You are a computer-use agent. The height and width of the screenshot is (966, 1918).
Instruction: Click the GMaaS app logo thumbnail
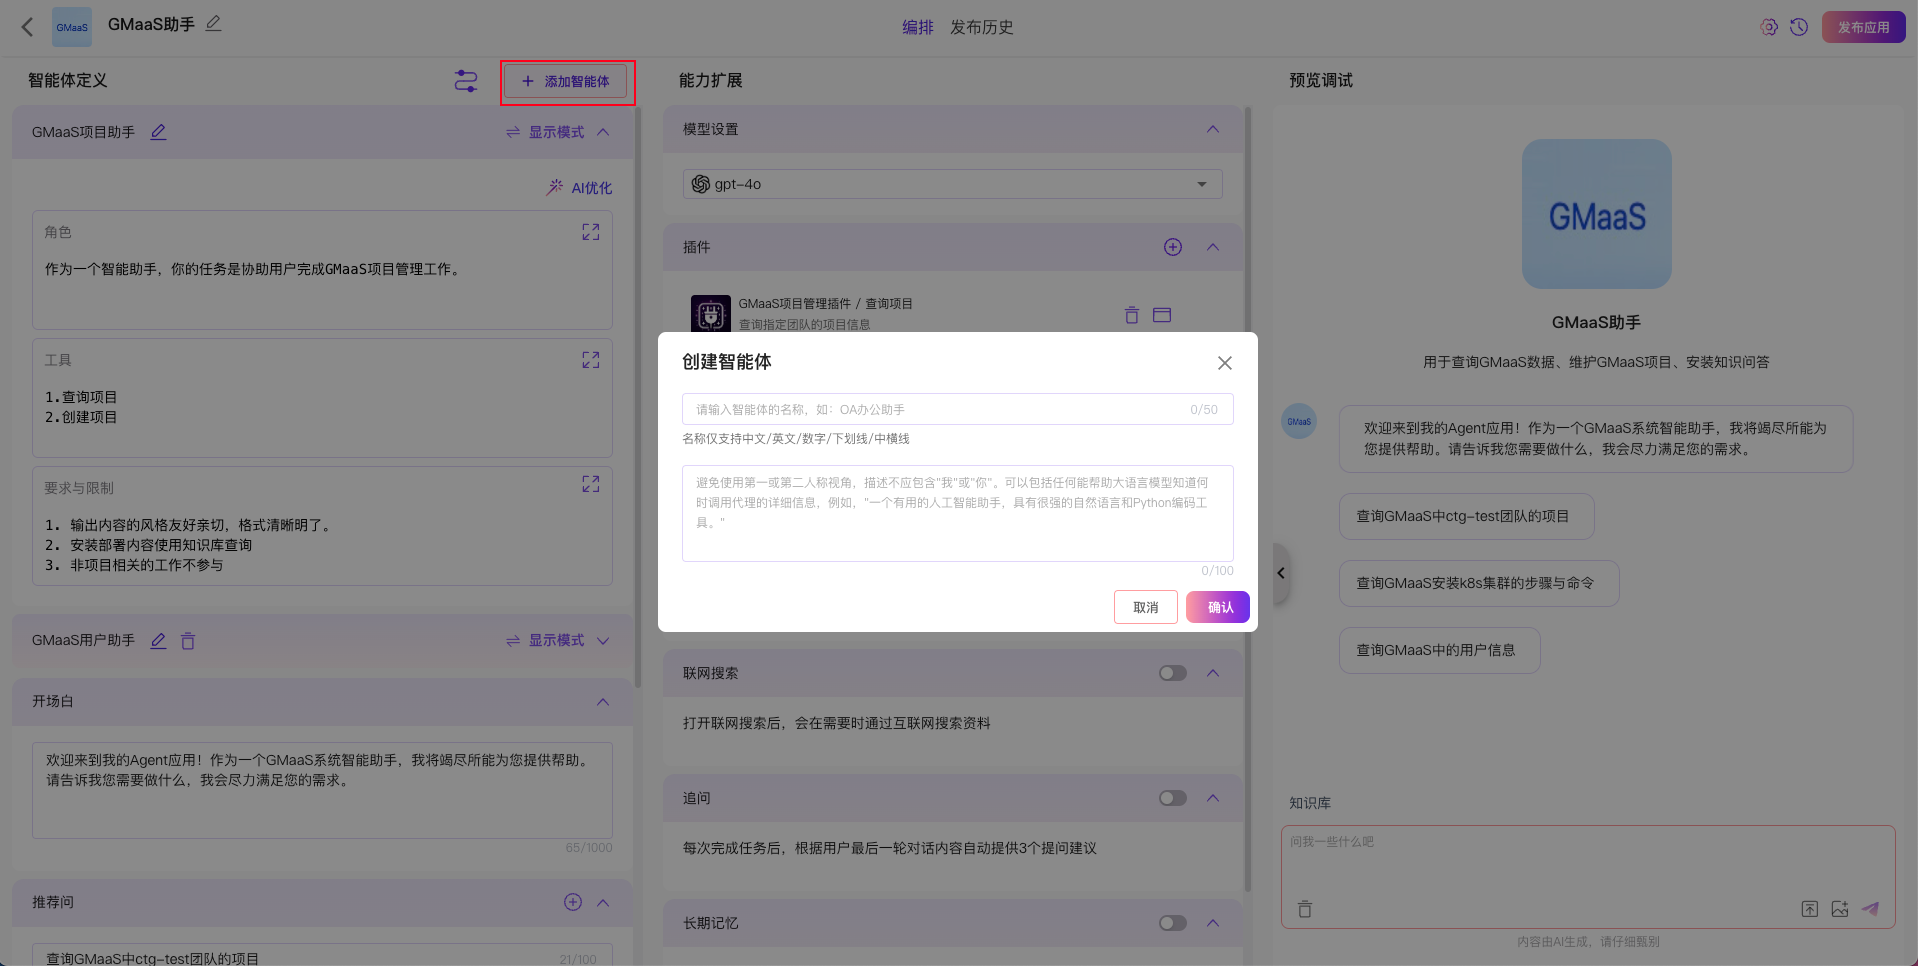72,27
